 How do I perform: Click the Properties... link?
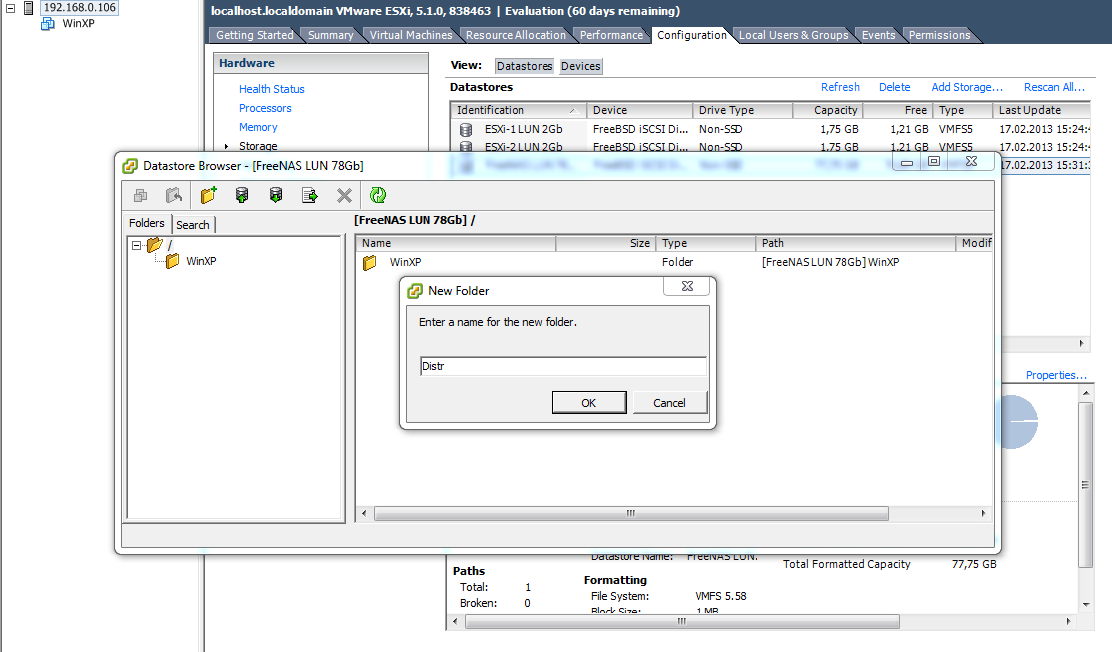coord(1056,375)
